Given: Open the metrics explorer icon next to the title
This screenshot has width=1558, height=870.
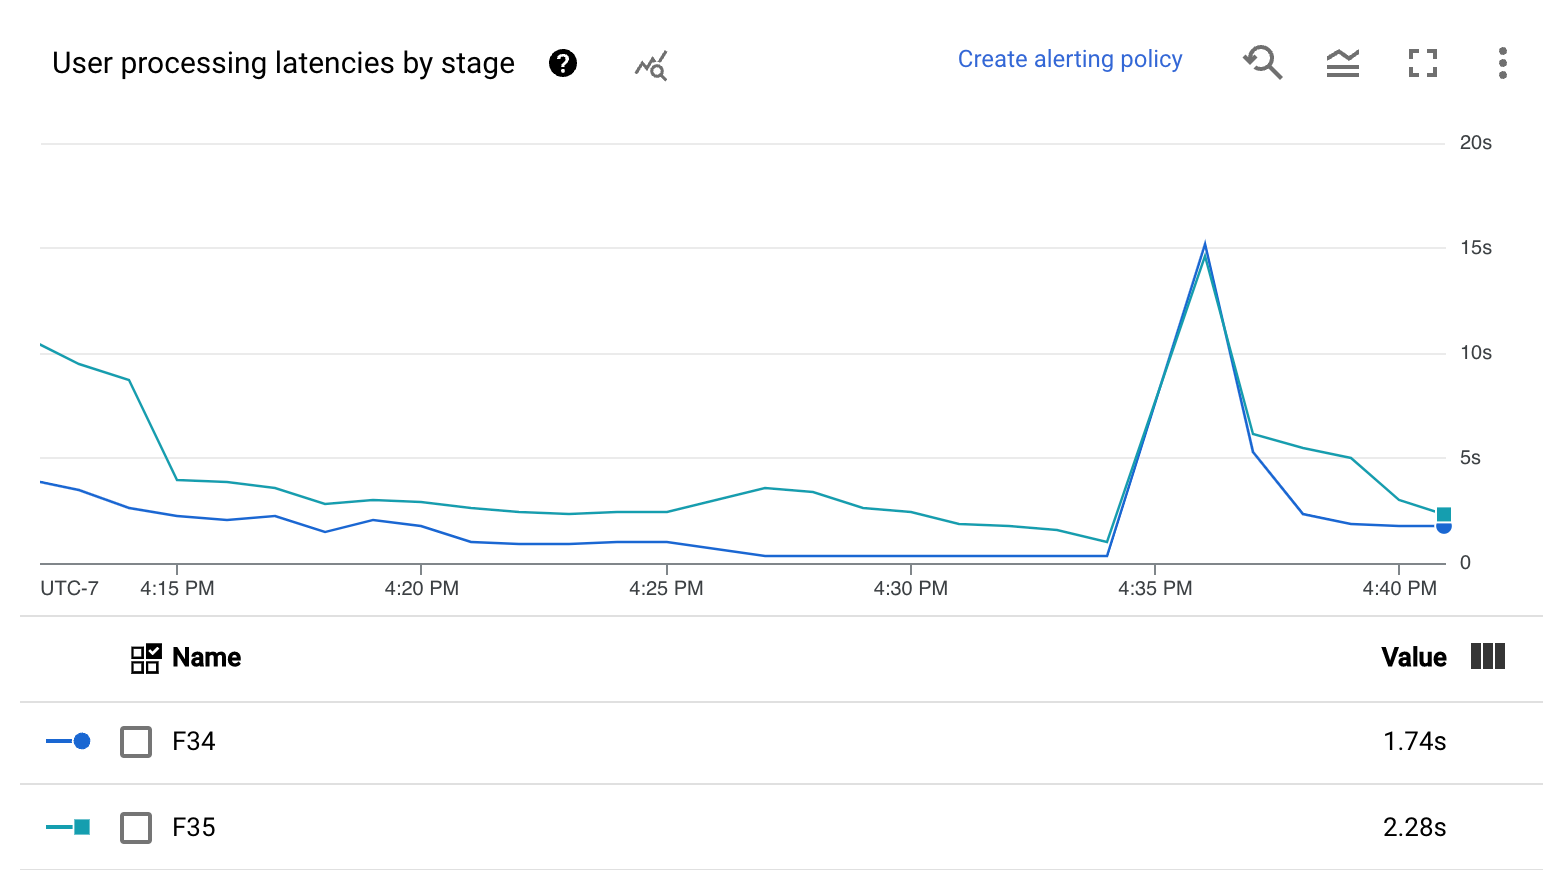Looking at the screenshot, I should pyautogui.click(x=649, y=65).
